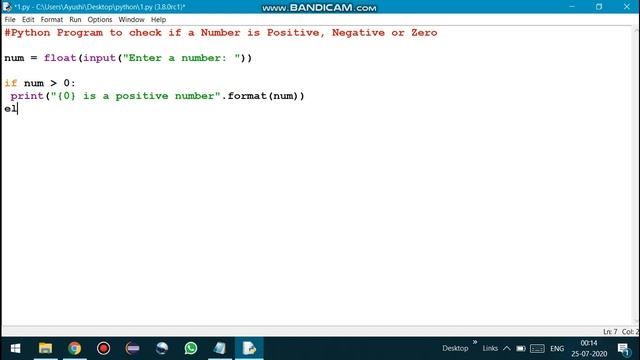Open the touch keyboard icon
The image size is (640, 360).
tap(537, 349)
